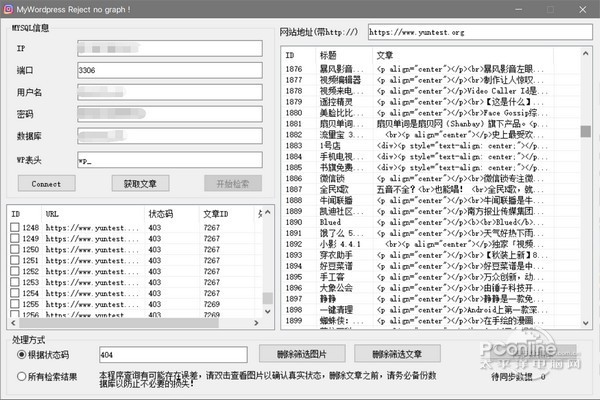Click the 文章 column header in articles list

(463, 56)
